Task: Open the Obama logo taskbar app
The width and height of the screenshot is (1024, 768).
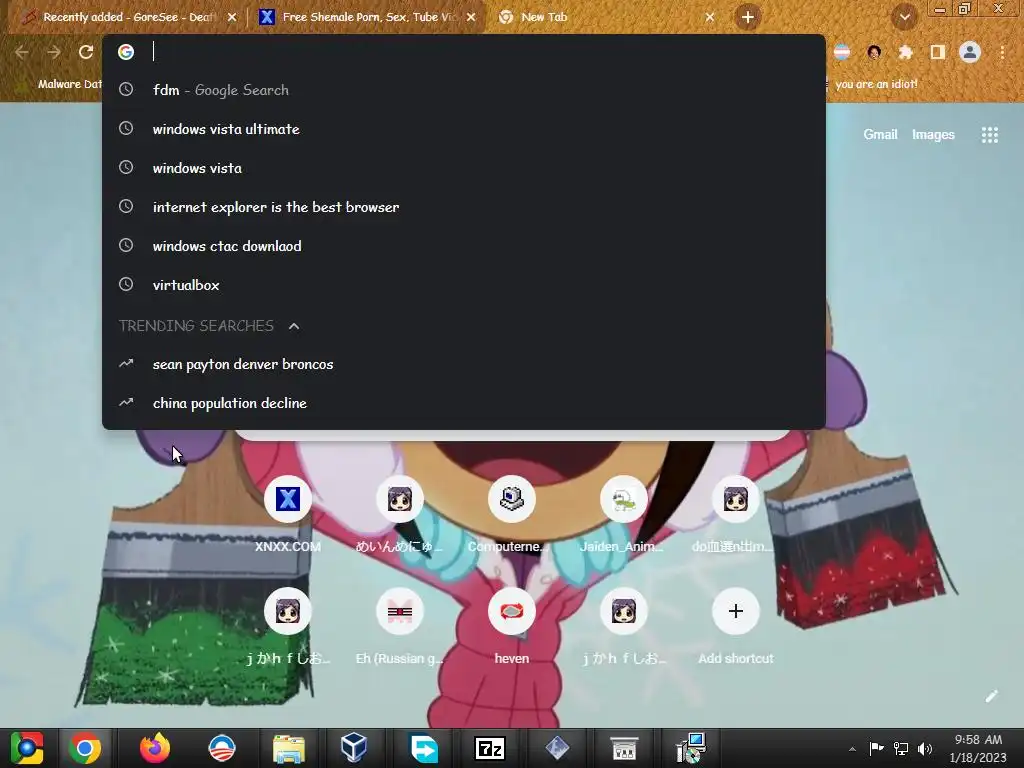Action: [x=221, y=748]
